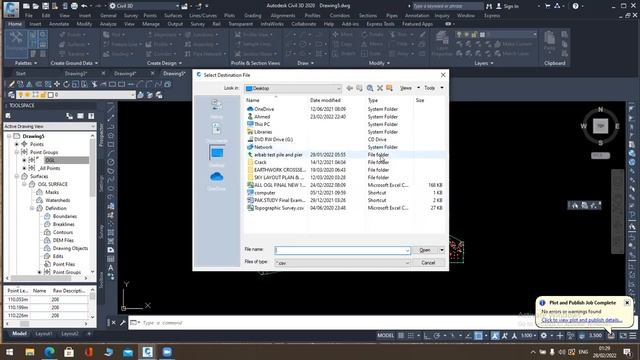Viewport: 640px width, 360px height.
Task: Select the History place in dialog sidebar
Action: click(x=216, y=109)
